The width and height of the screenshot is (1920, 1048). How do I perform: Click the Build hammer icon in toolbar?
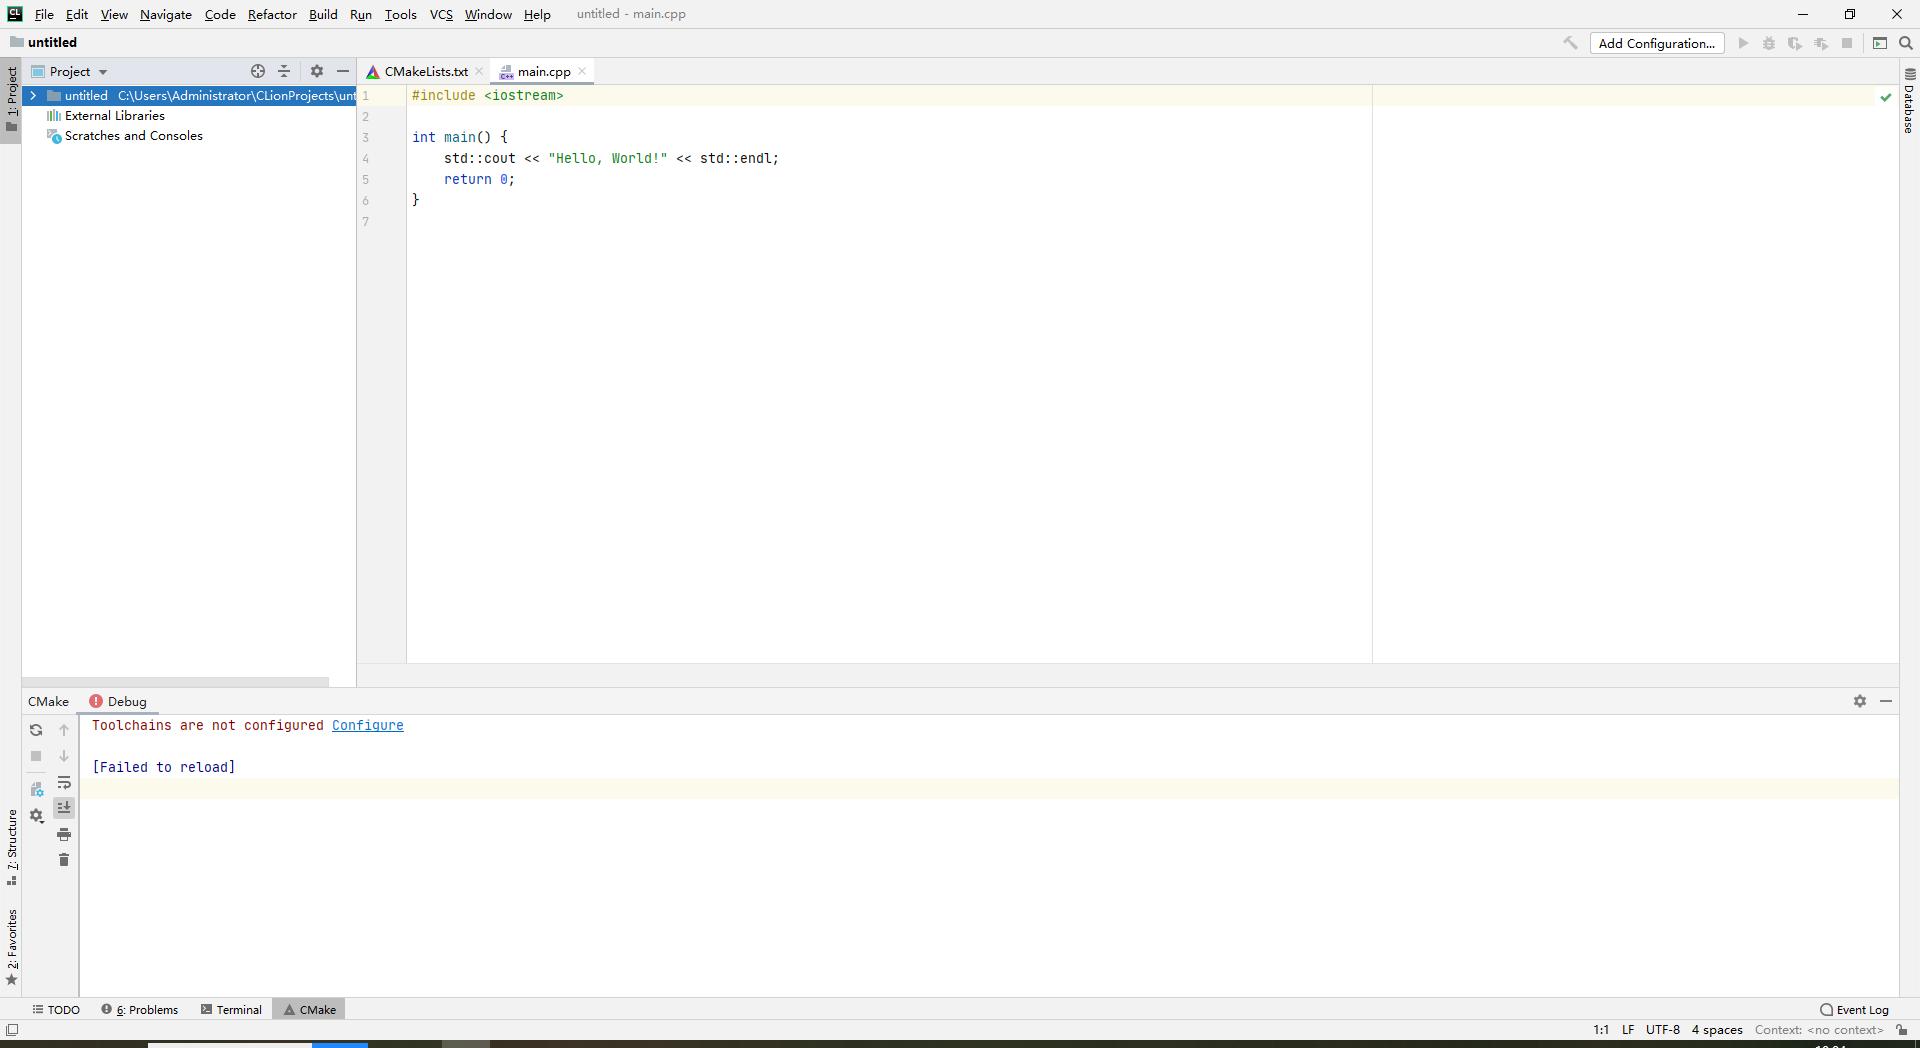coord(1570,43)
